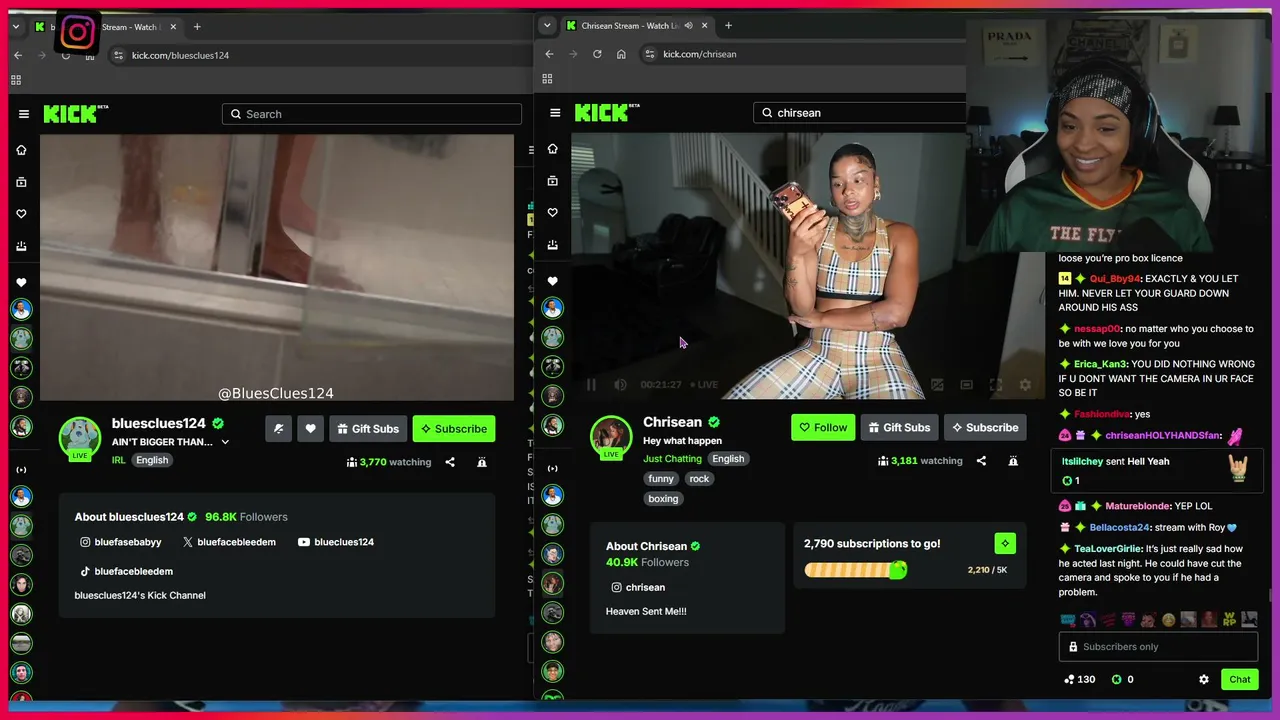1280x720 pixels.
Task: Open blueclues124 YouTube link
Action: [x=335, y=542]
